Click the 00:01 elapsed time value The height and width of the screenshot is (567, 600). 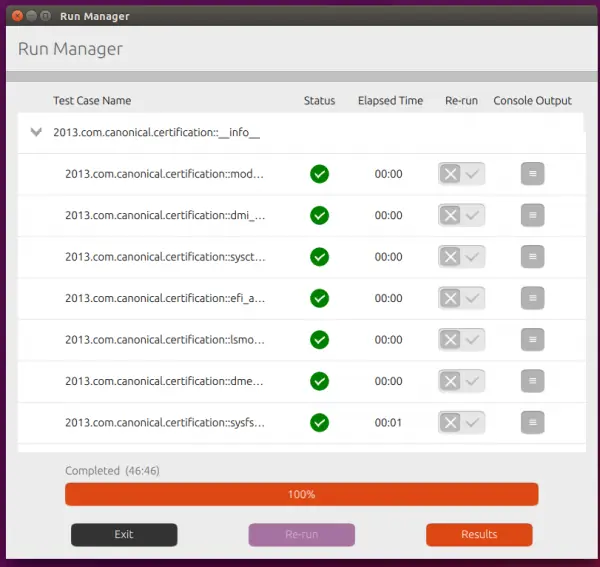coord(388,423)
